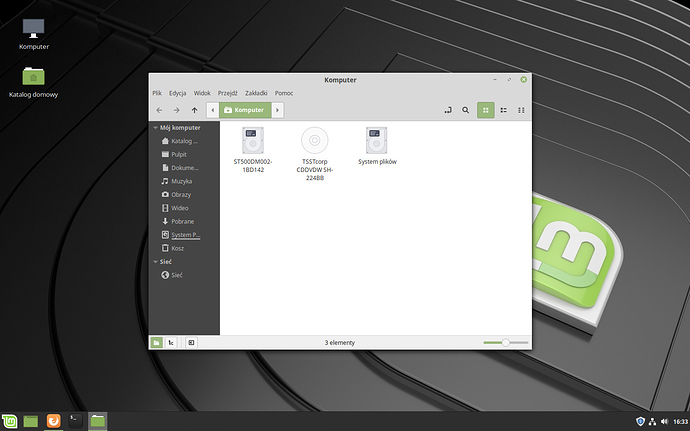Open the Widok menu
The image size is (690, 431).
pos(203,93)
